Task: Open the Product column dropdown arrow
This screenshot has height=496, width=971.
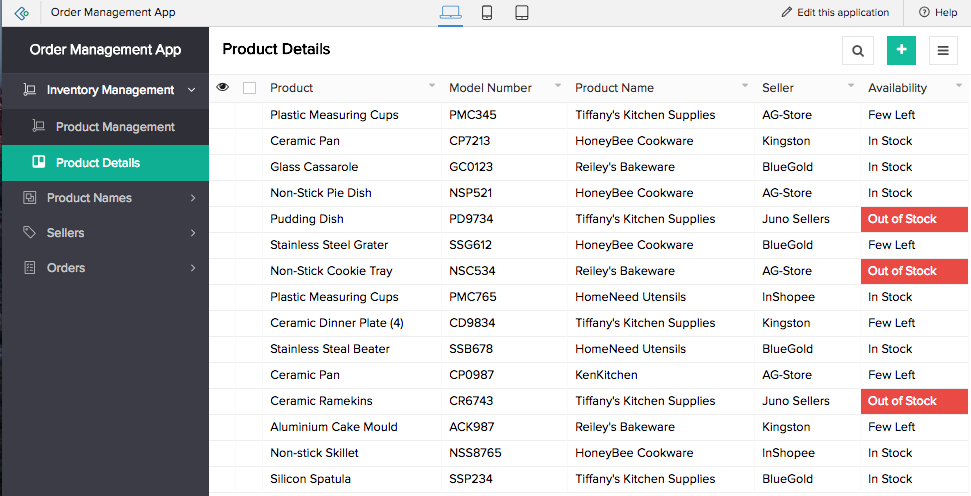Action: click(432, 87)
